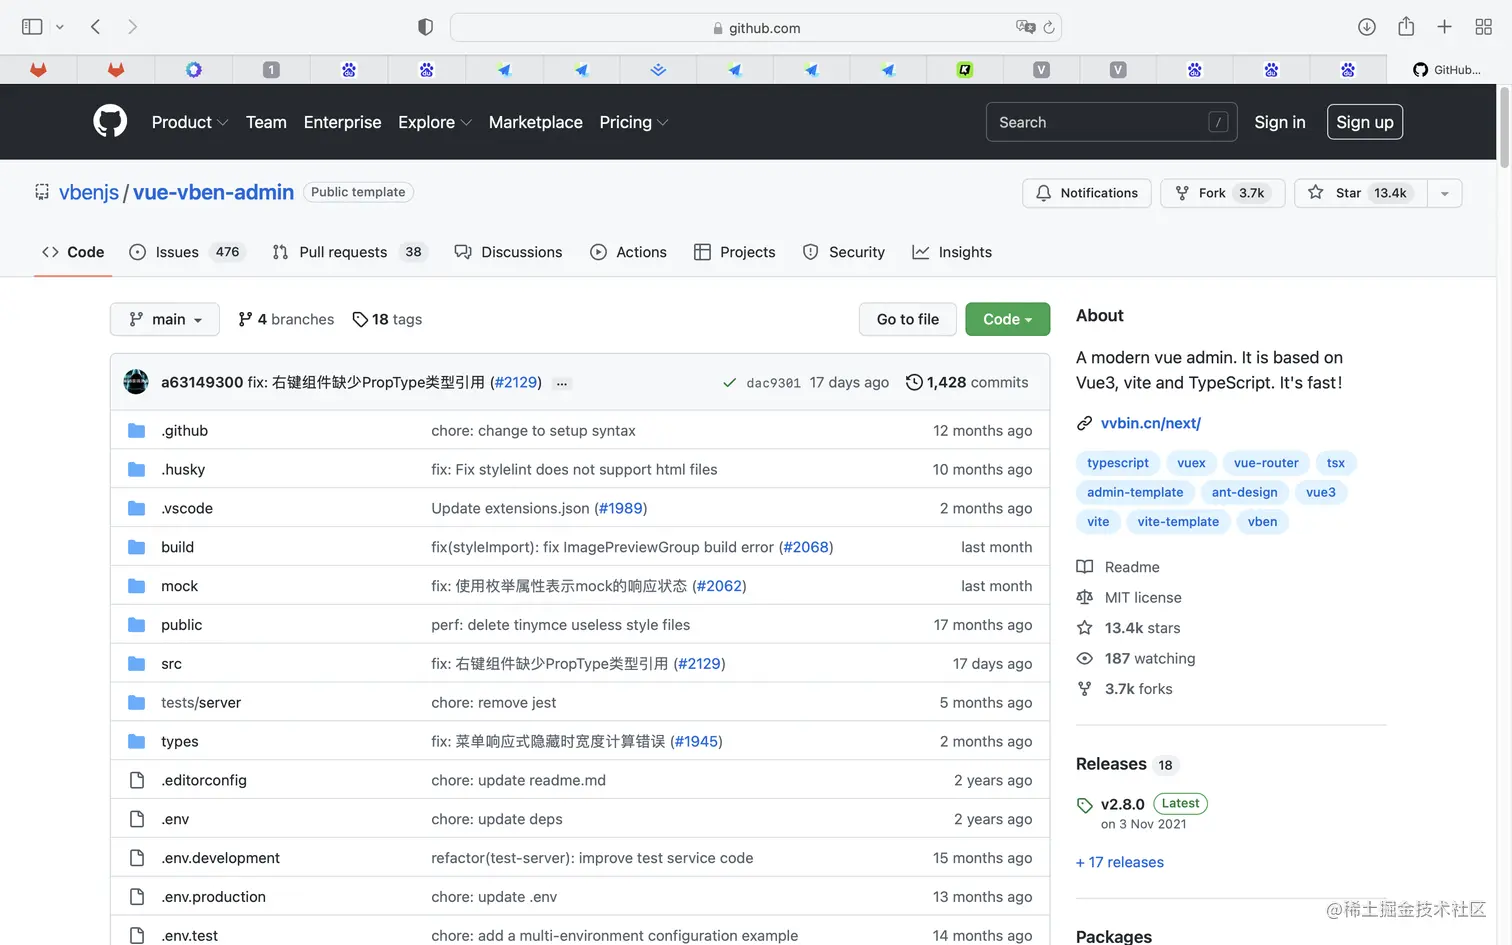Fork the repository with Fork button
1512x945 pixels.
click(1222, 193)
